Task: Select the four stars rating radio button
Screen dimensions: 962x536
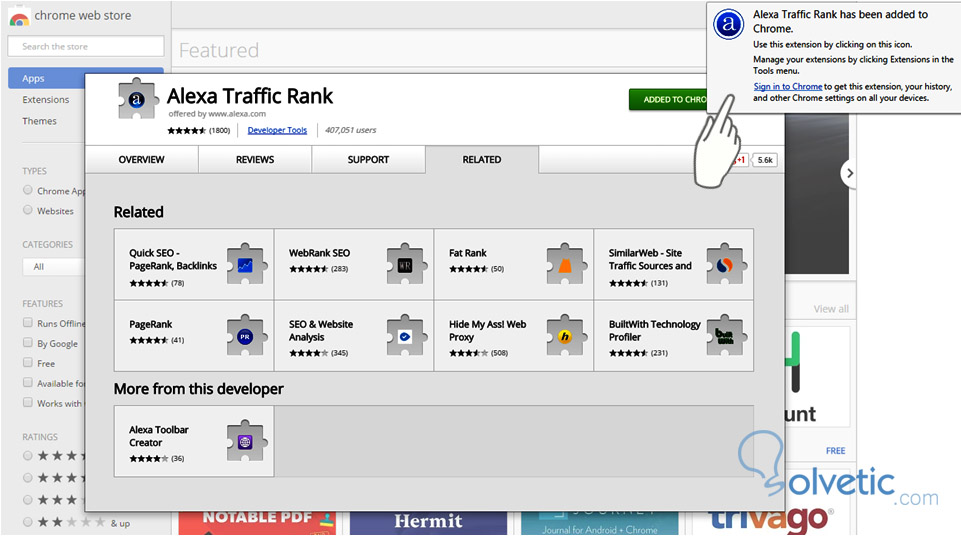Action: click(28, 478)
